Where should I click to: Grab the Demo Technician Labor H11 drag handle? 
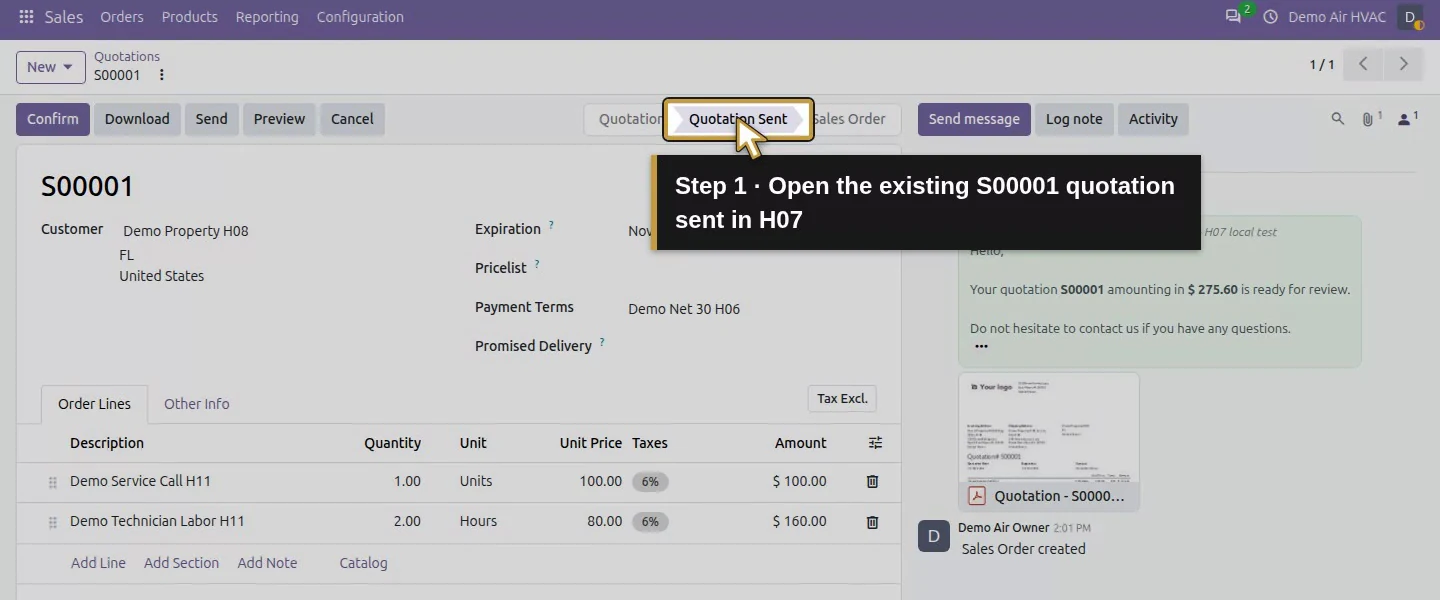53,523
